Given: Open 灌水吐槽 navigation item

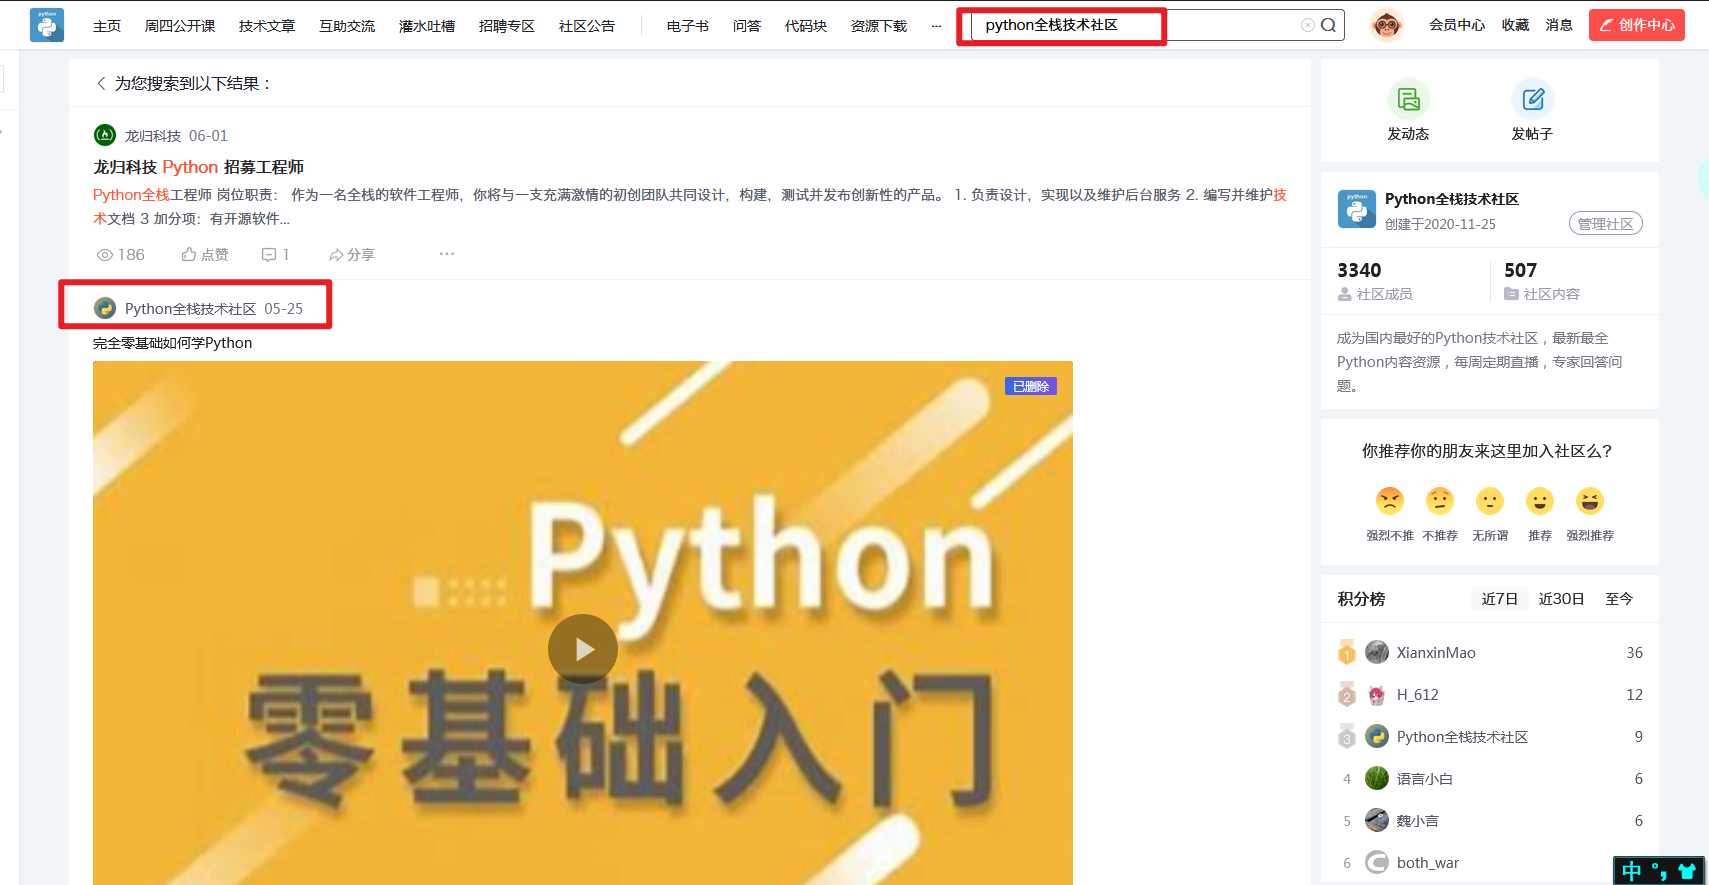Looking at the screenshot, I should [427, 26].
